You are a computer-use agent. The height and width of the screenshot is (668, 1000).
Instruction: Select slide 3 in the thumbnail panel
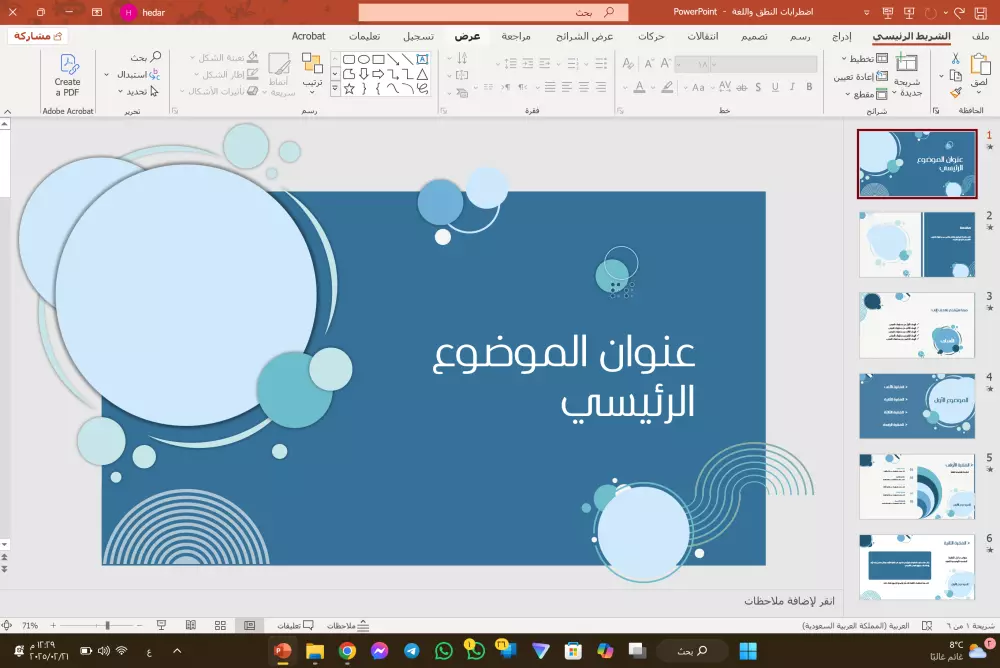point(917,325)
